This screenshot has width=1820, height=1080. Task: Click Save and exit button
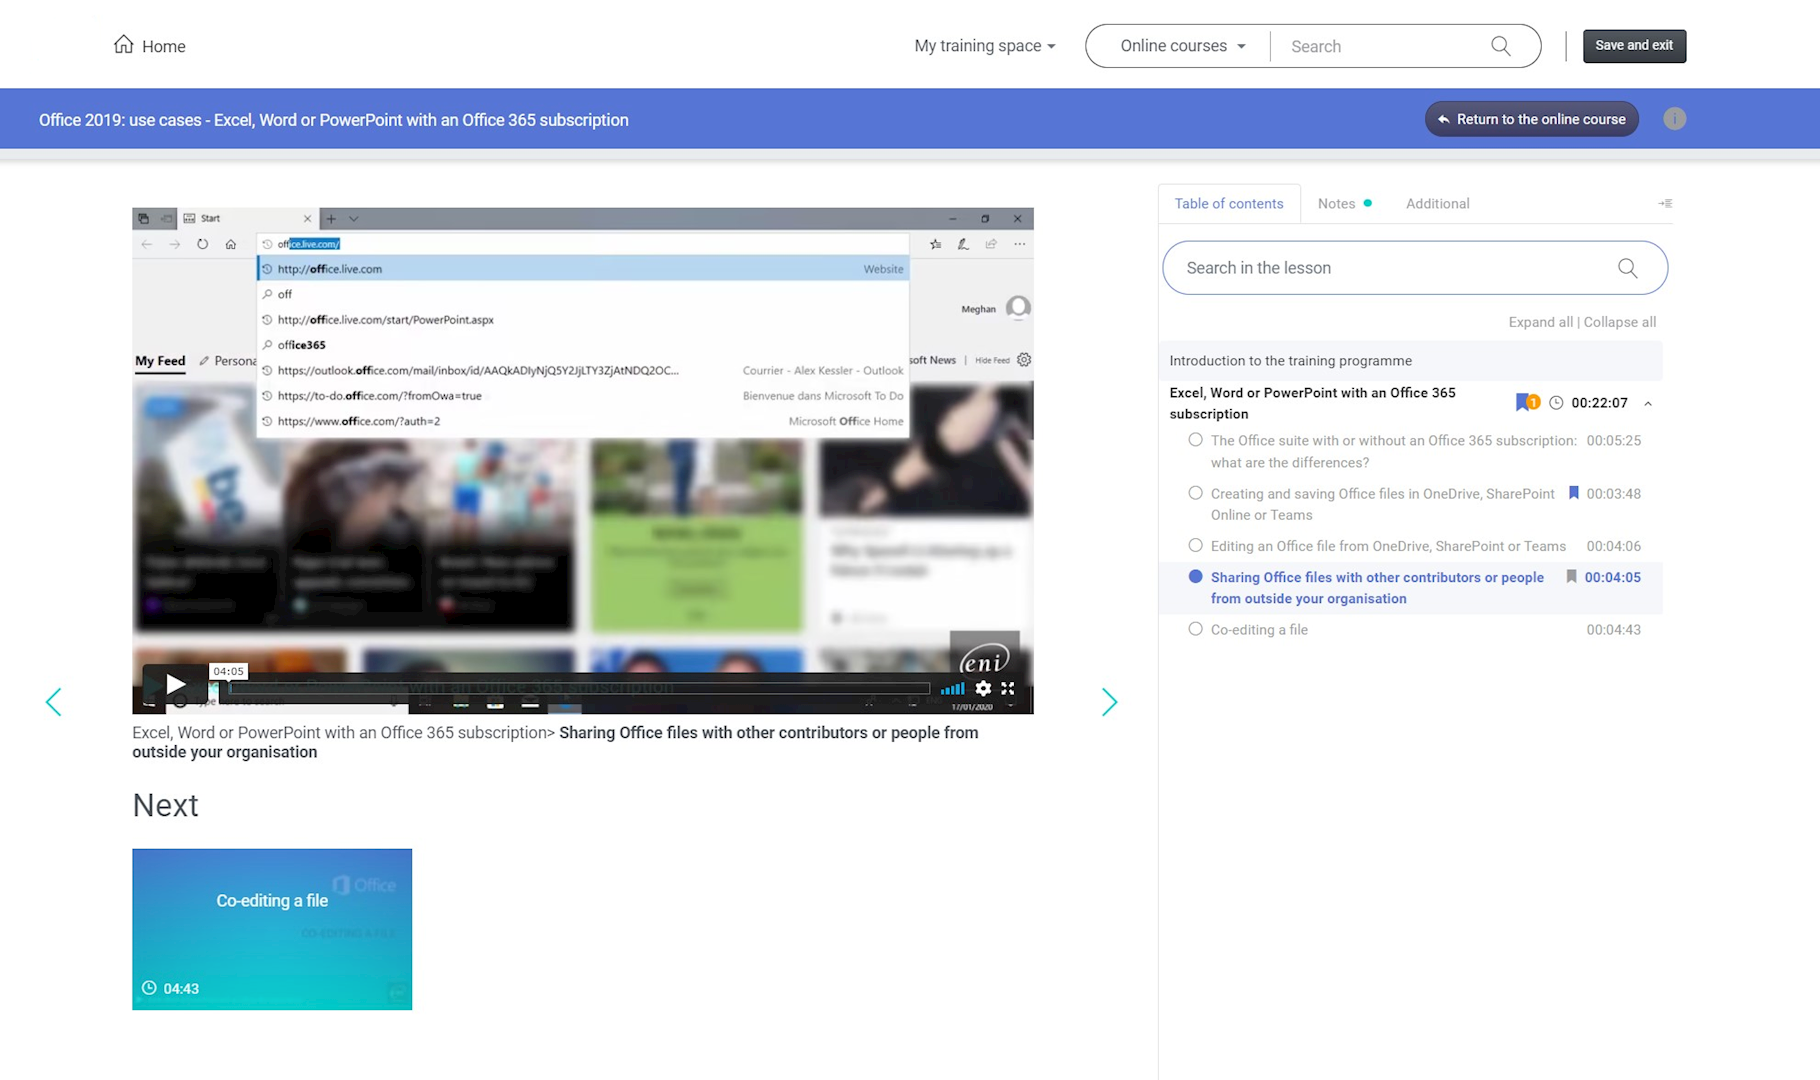pyautogui.click(x=1634, y=46)
